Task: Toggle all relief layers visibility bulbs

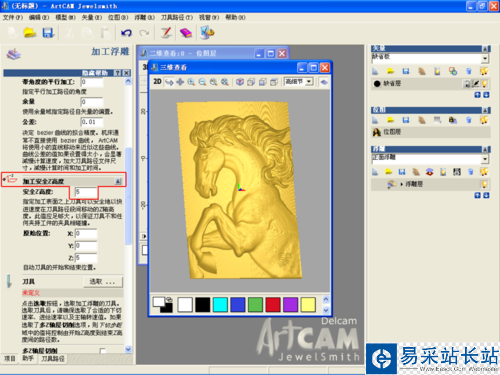Action: coord(484,172)
